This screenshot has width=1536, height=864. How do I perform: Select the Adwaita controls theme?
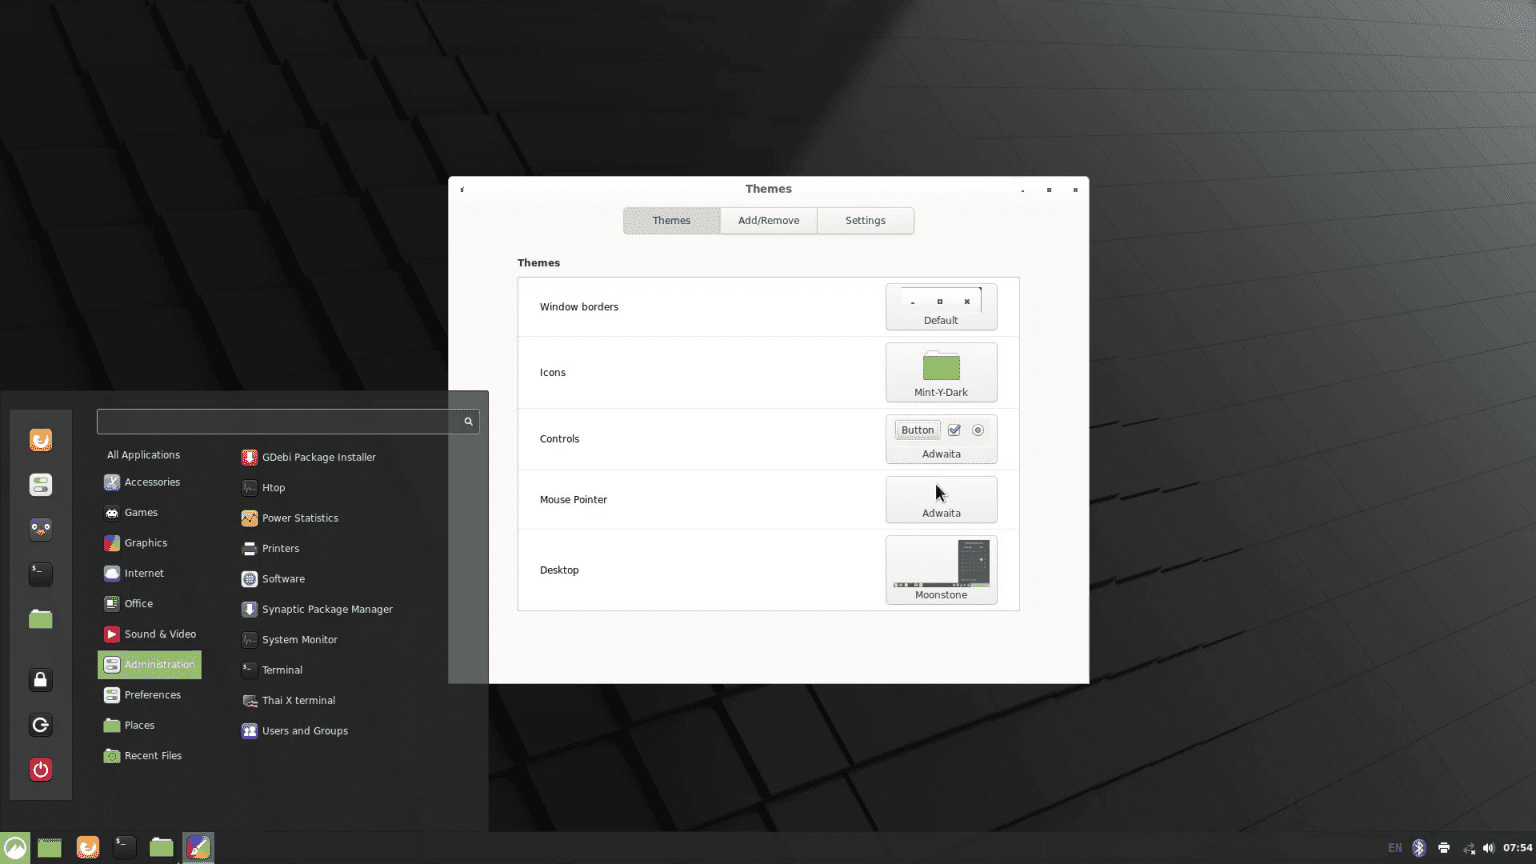pyautogui.click(x=940, y=439)
